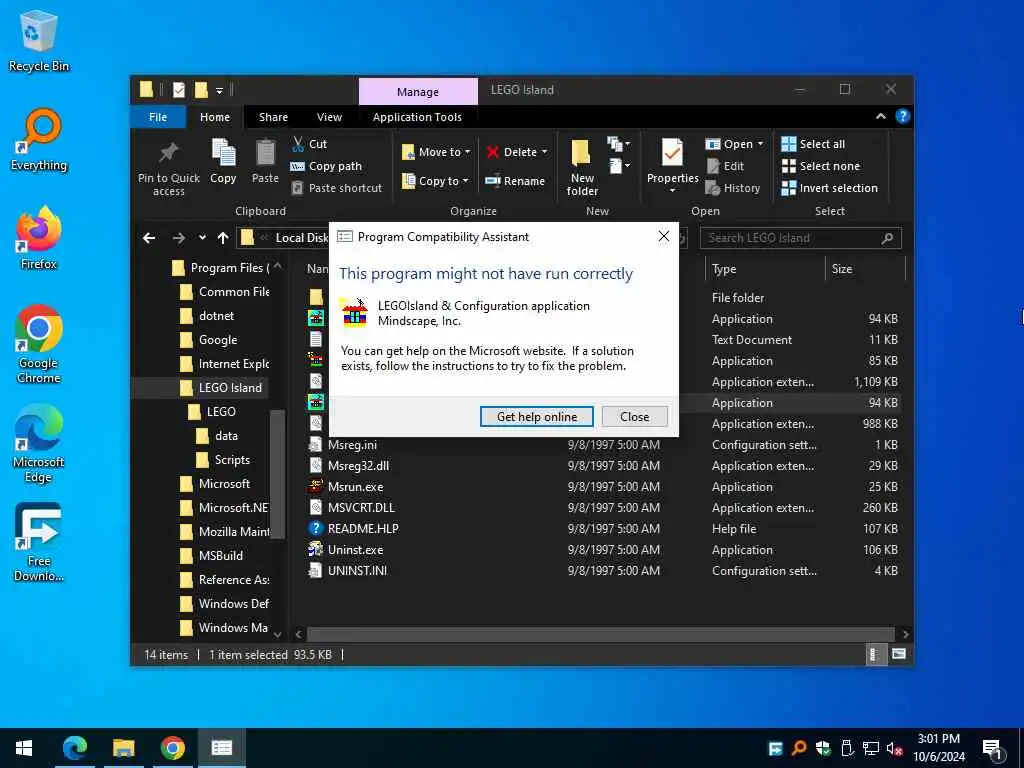Select the dotnet folder in the tree

click(207, 316)
